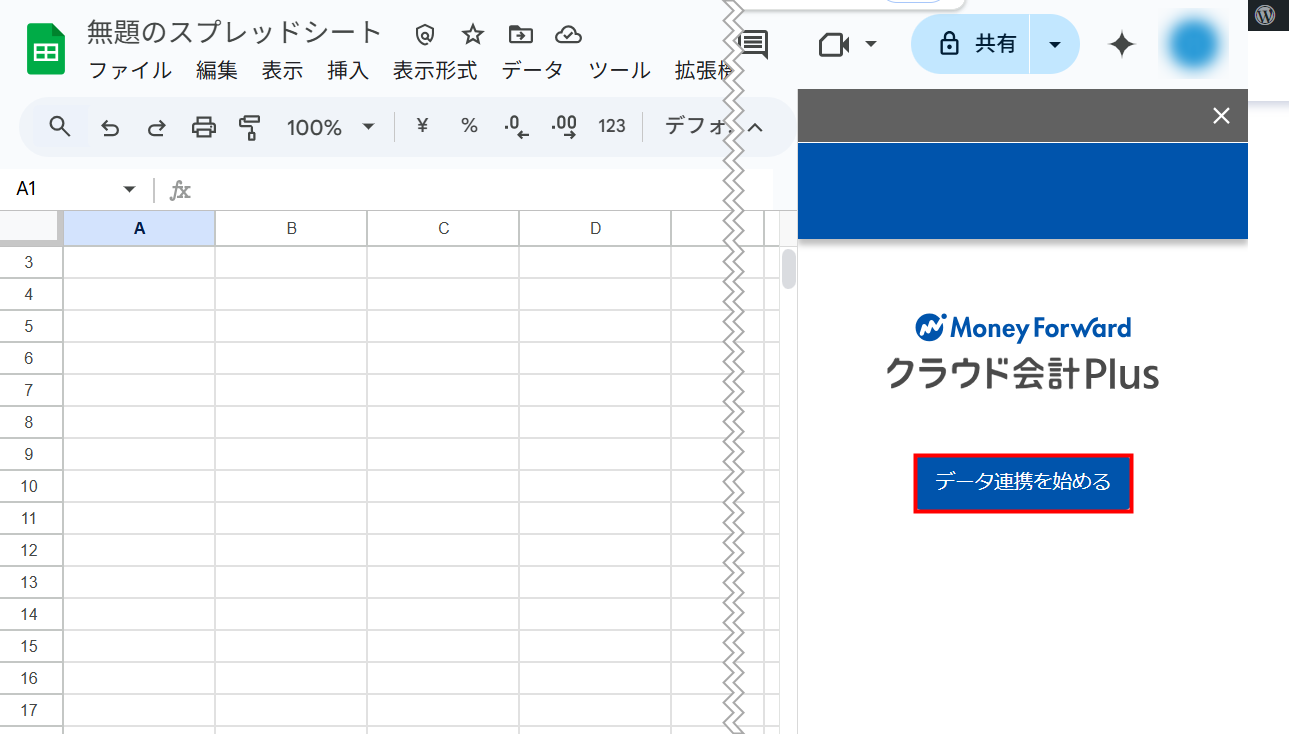The image size is (1289, 734).
Task: Open the 表示 menu
Action: click(282, 71)
